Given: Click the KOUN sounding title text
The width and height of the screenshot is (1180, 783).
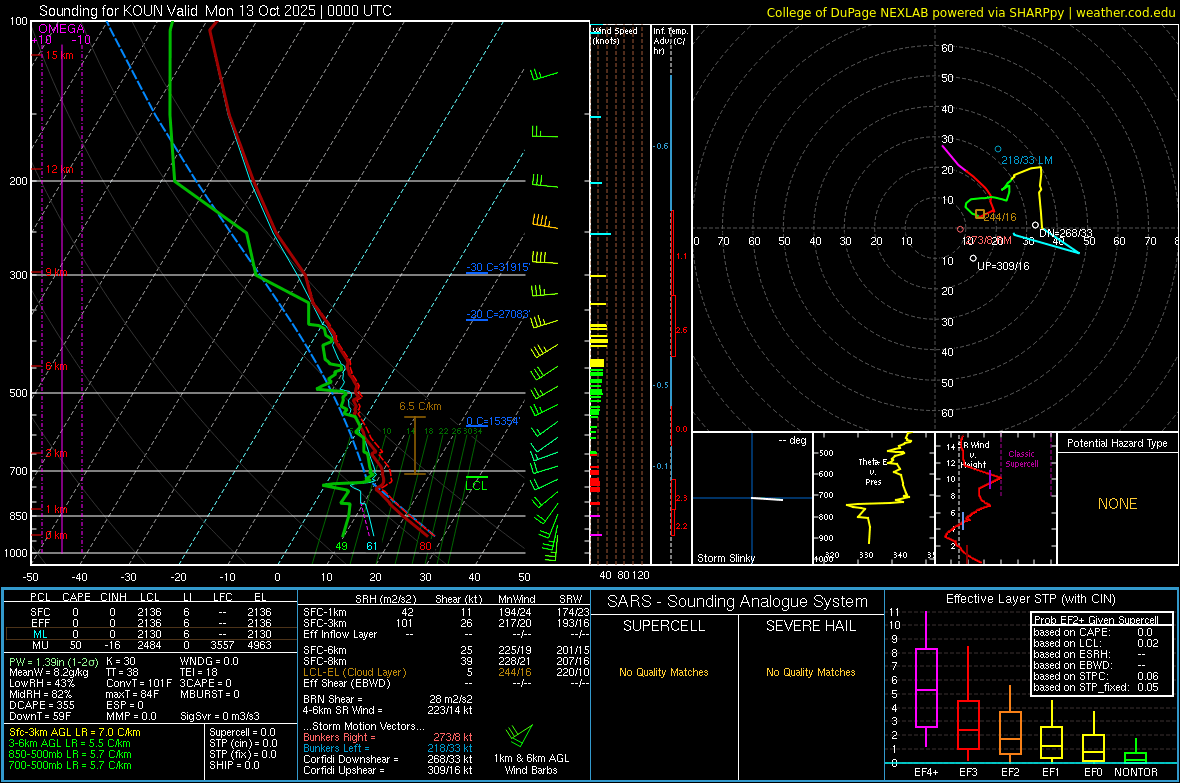Looking at the screenshot, I should click(215, 11).
